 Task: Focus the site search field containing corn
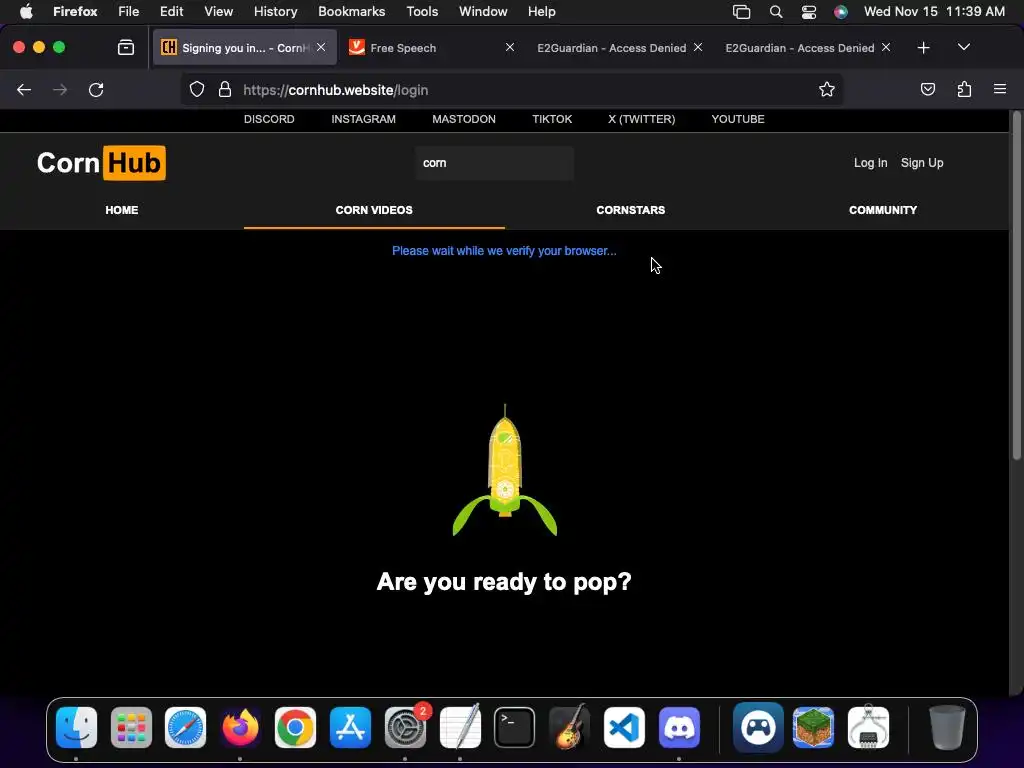[x=494, y=163]
